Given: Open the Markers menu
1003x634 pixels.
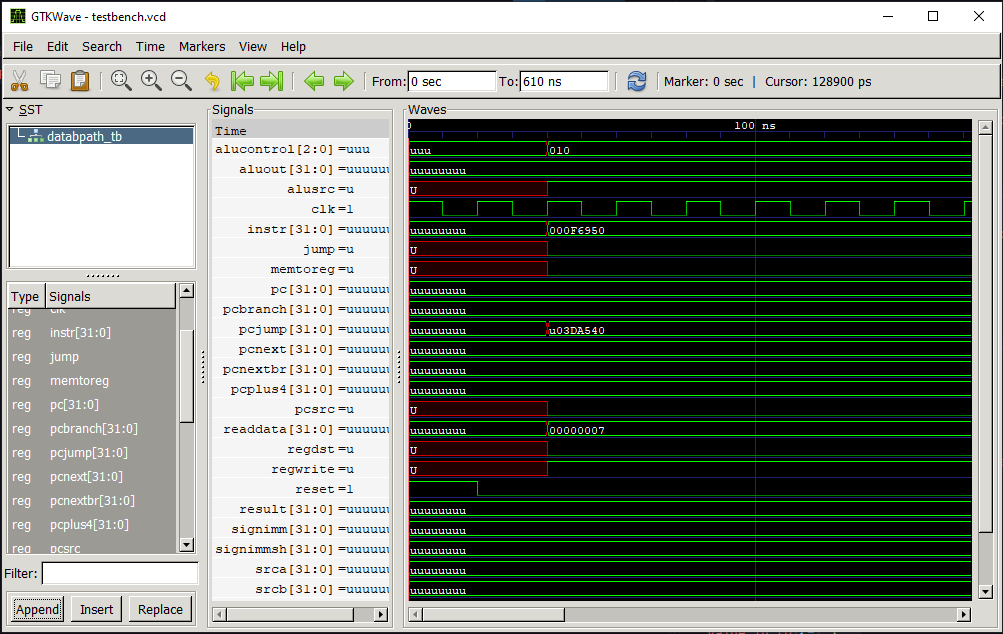Looking at the screenshot, I should 202,46.
